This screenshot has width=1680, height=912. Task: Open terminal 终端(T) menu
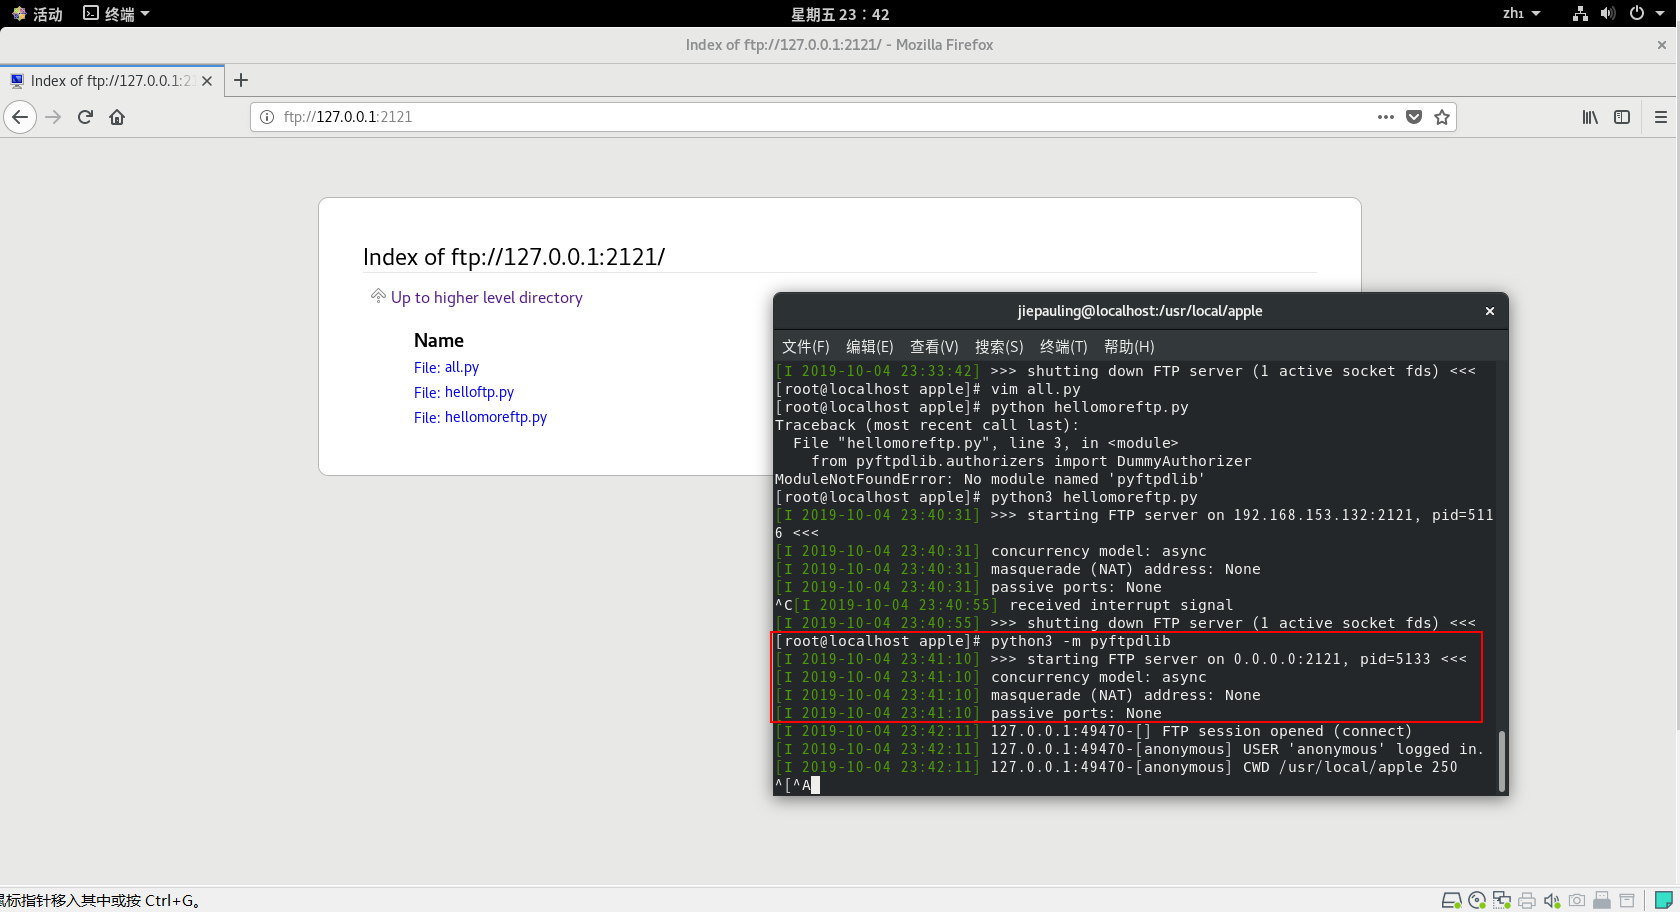pos(1064,347)
